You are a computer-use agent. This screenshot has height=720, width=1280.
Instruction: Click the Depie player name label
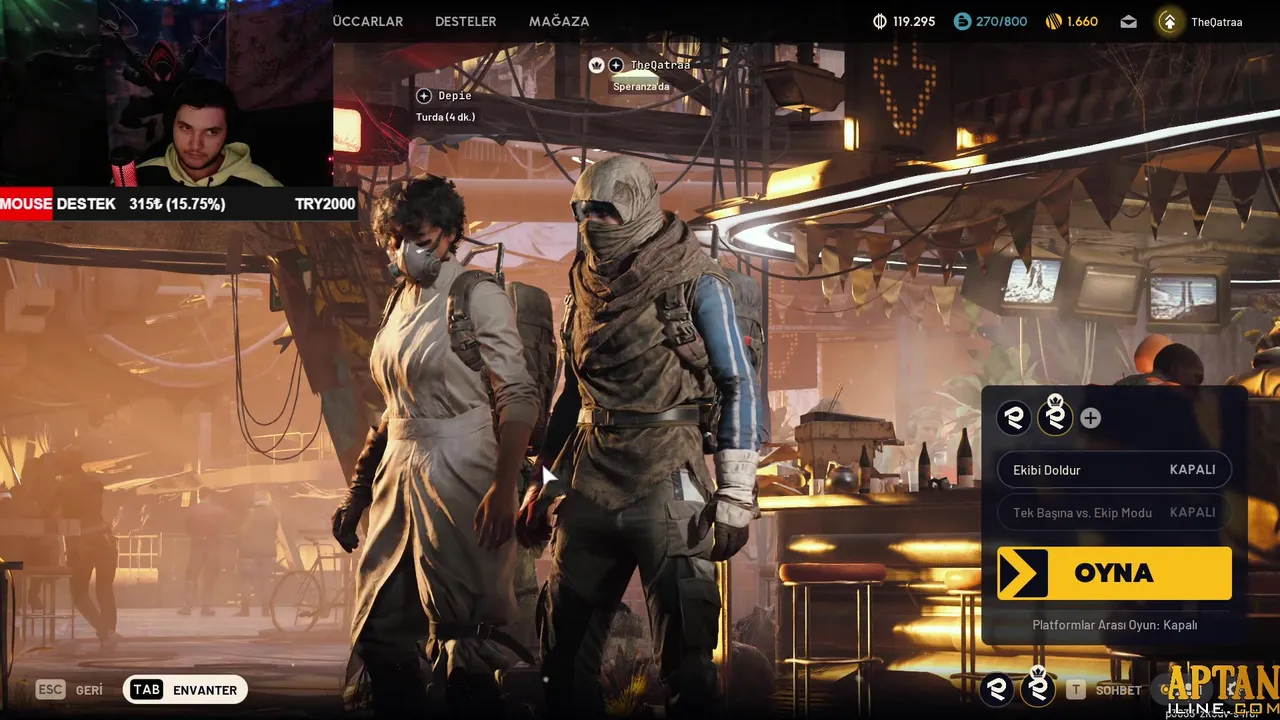coord(455,96)
